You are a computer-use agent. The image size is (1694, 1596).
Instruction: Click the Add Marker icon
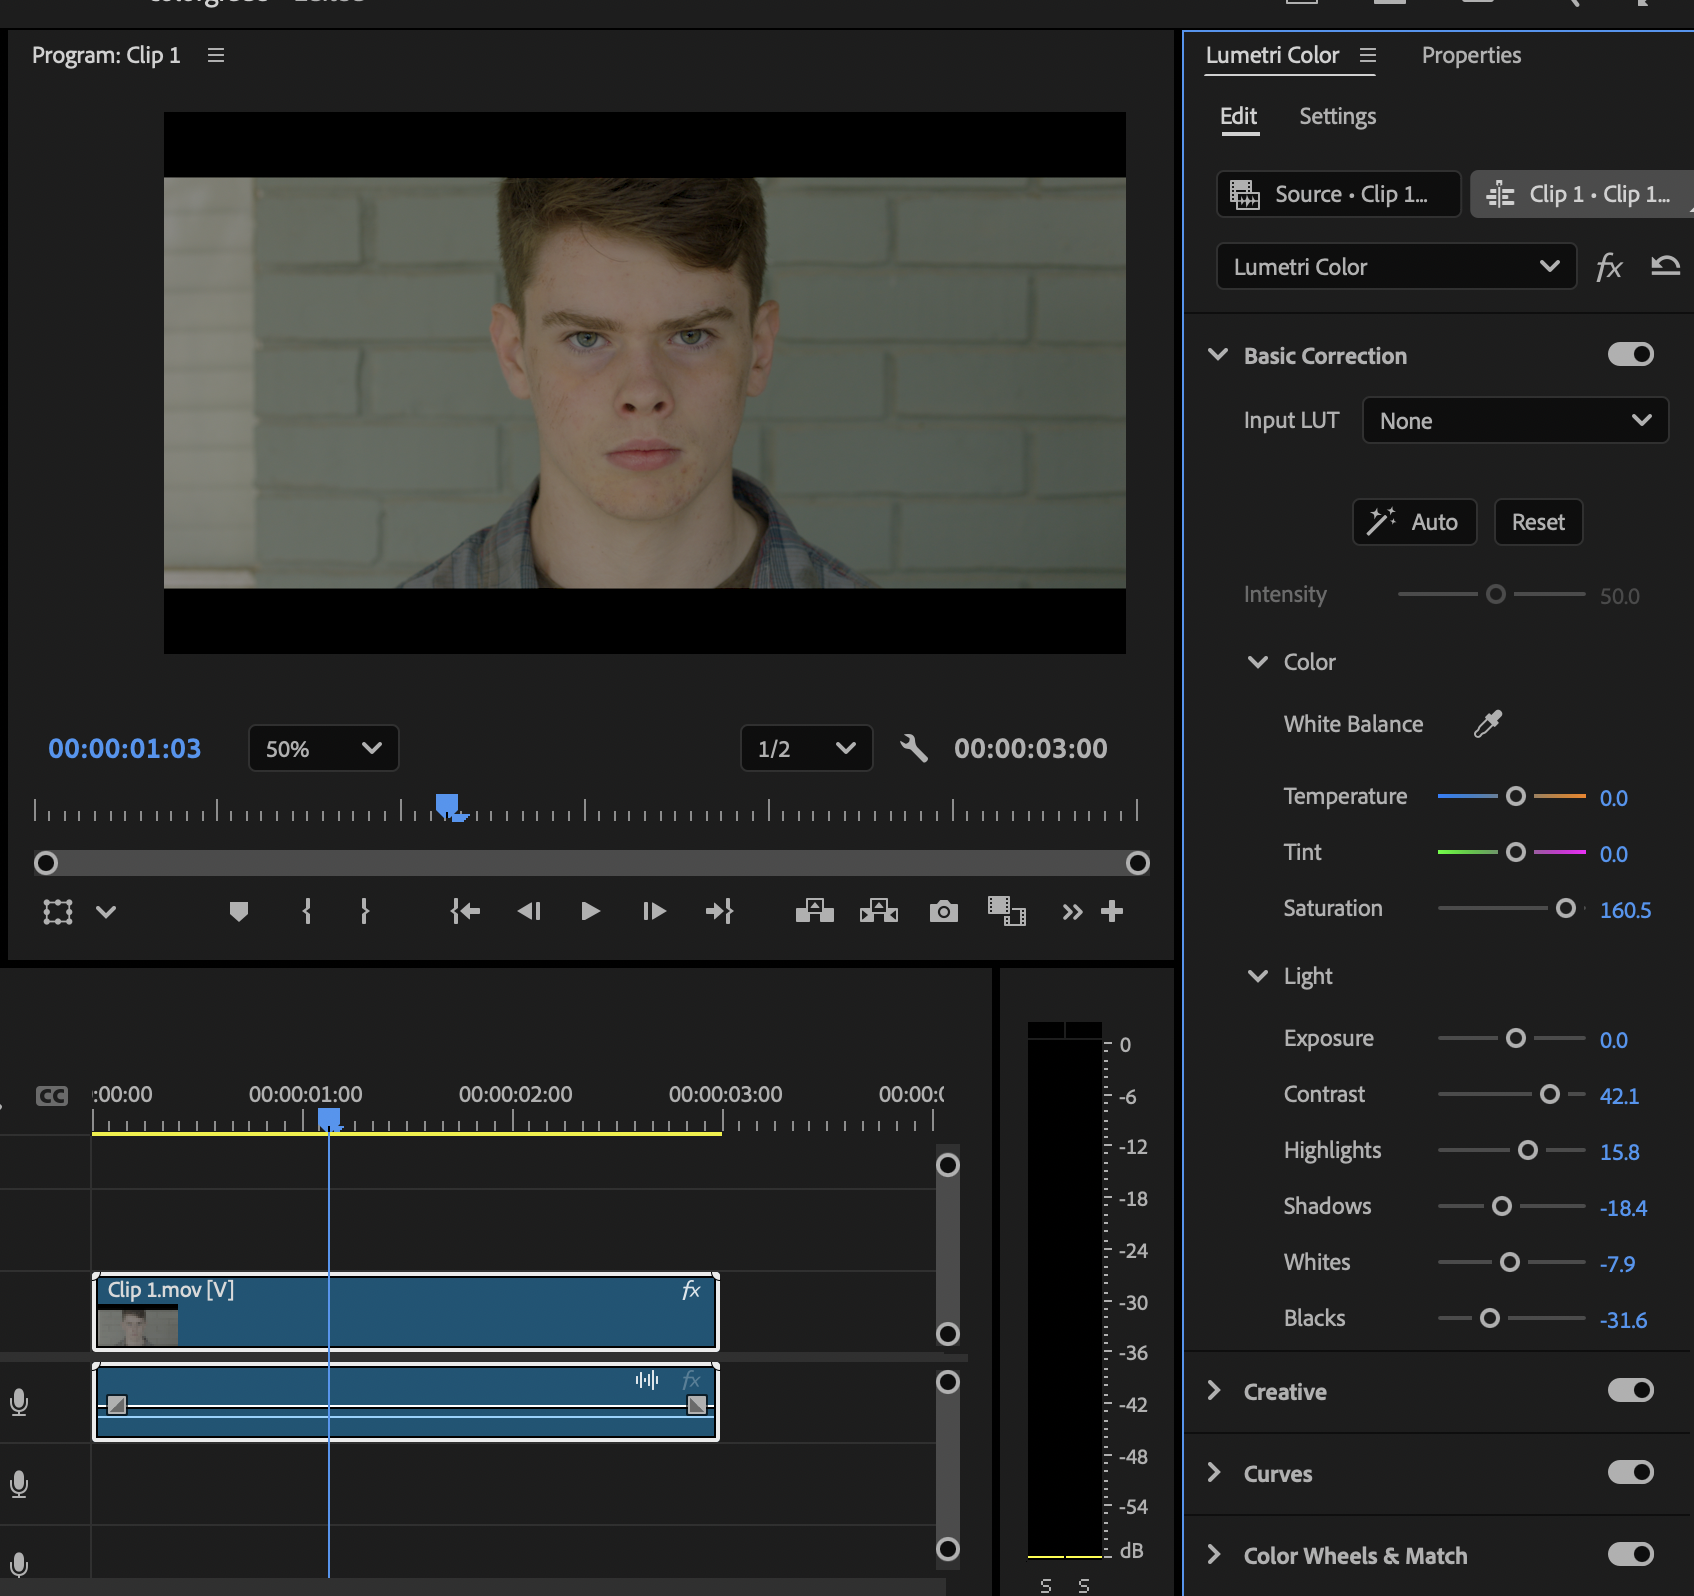click(238, 911)
